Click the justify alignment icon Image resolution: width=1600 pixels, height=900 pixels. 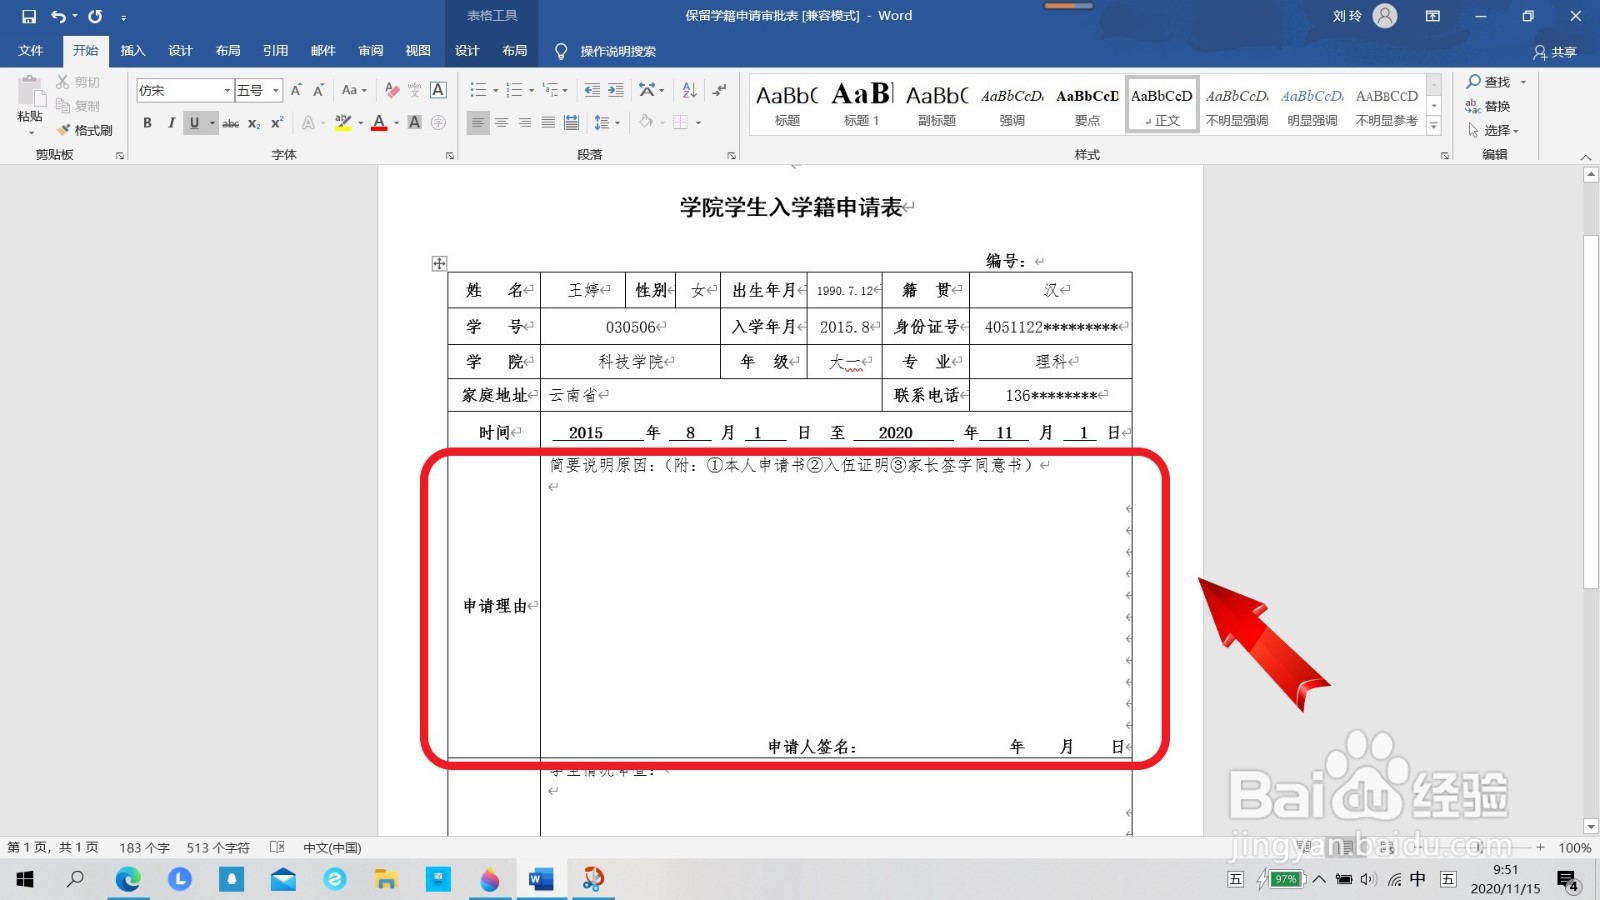pos(548,123)
